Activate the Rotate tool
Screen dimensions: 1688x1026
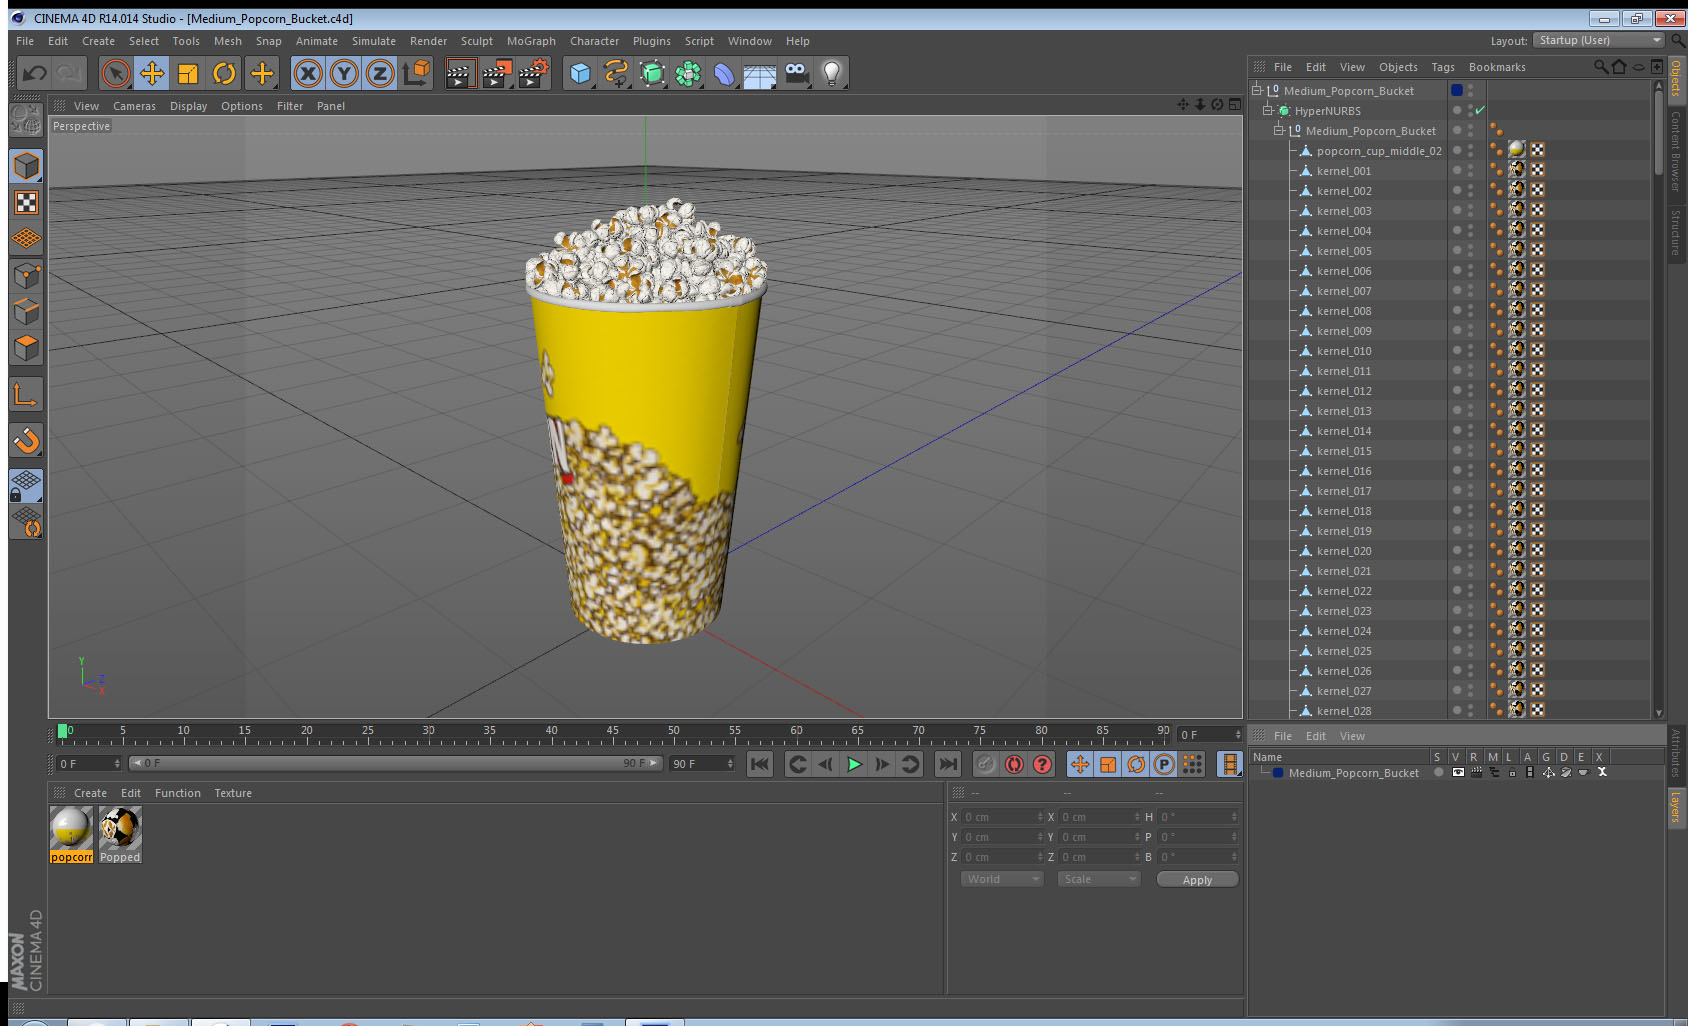click(224, 73)
